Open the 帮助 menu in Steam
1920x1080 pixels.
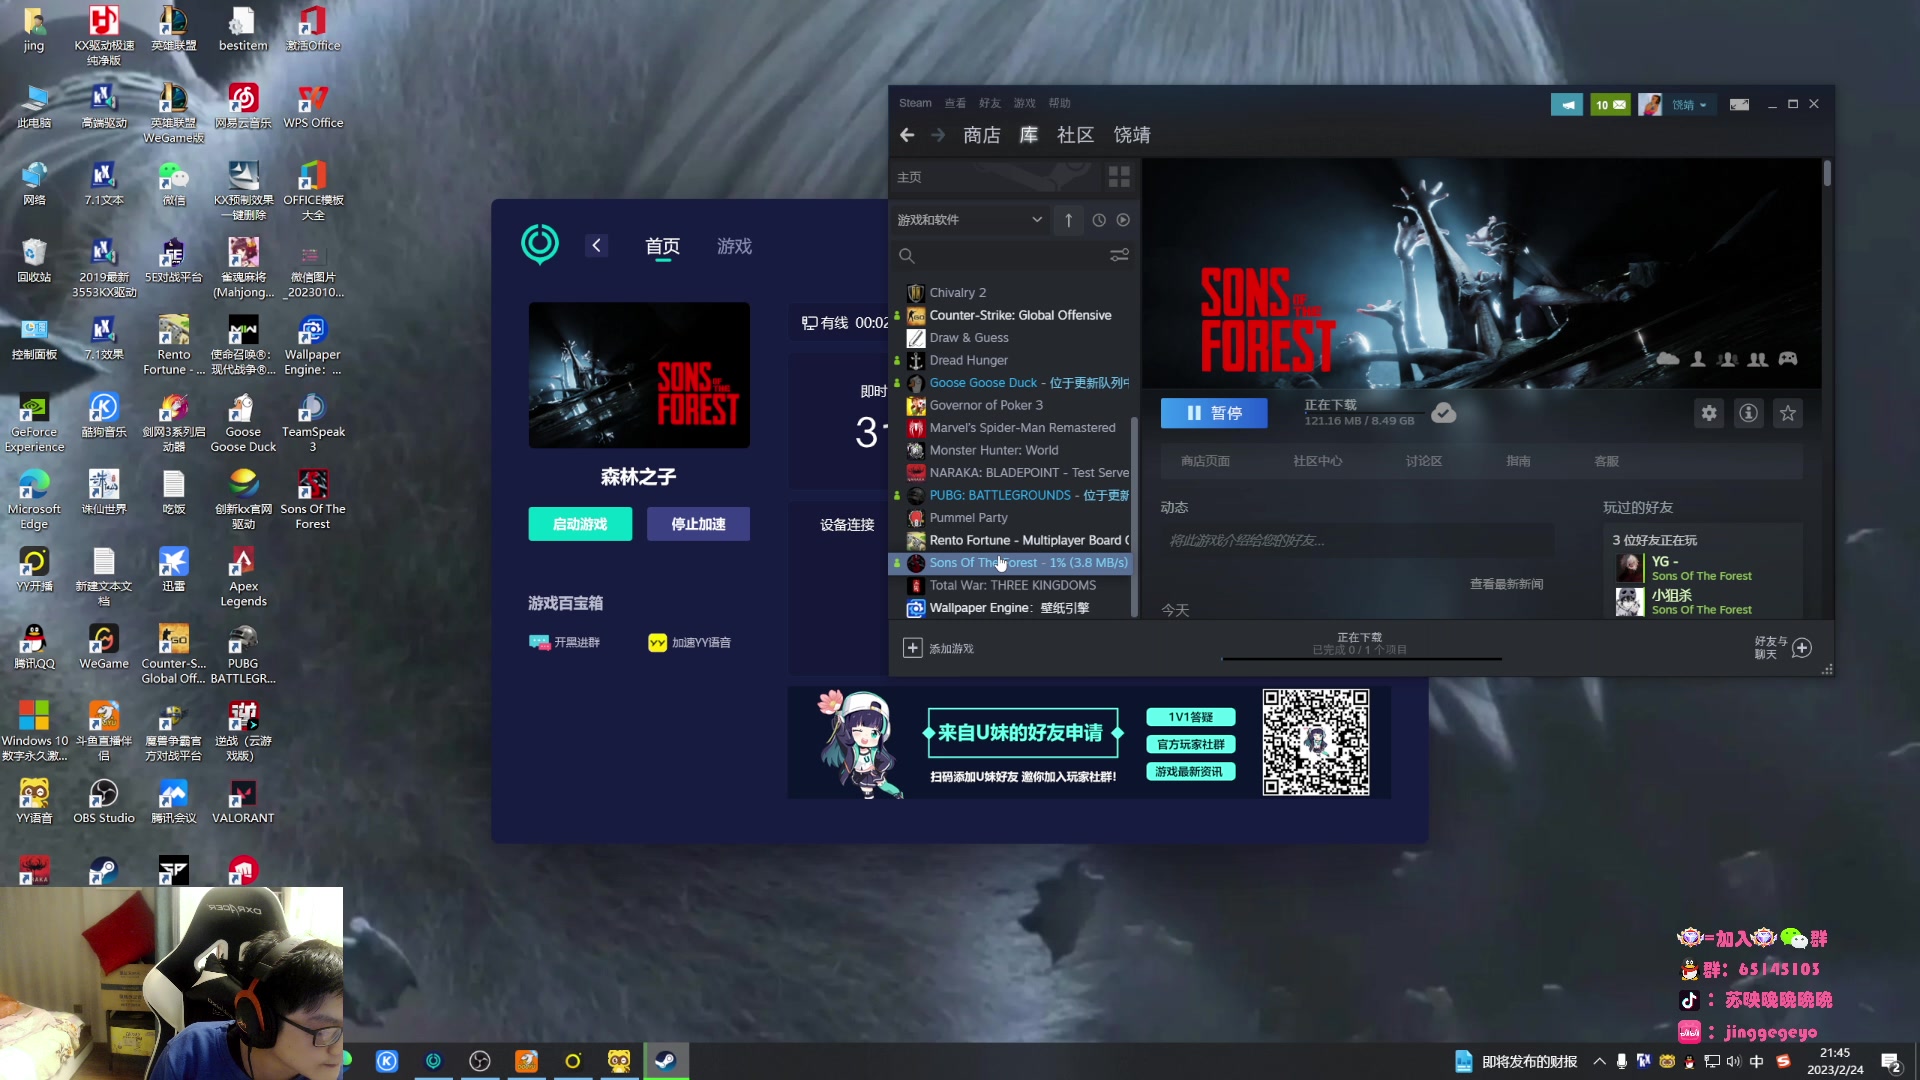[x=1060, y=103]
